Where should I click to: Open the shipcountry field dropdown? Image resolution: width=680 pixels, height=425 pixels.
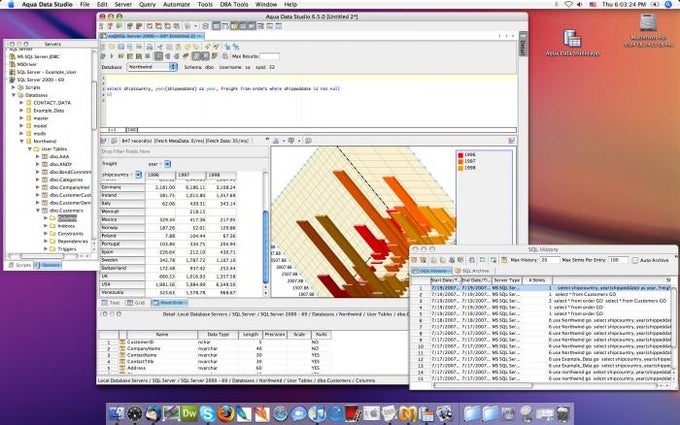click(138, 175)
